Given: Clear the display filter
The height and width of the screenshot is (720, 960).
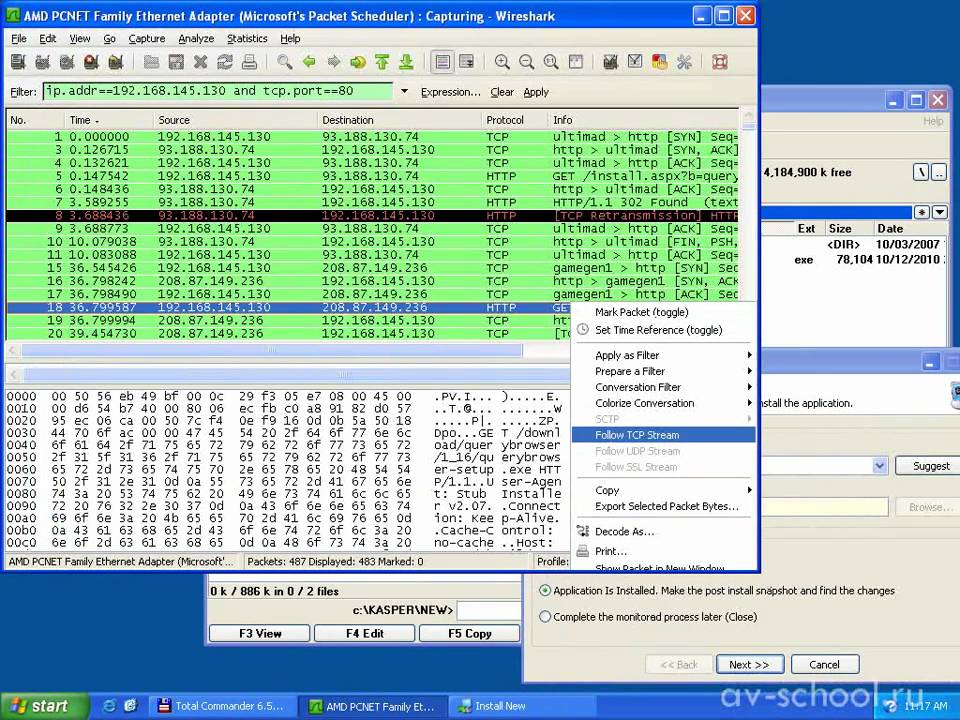Looking at the screenshot, I should [502, 92].
